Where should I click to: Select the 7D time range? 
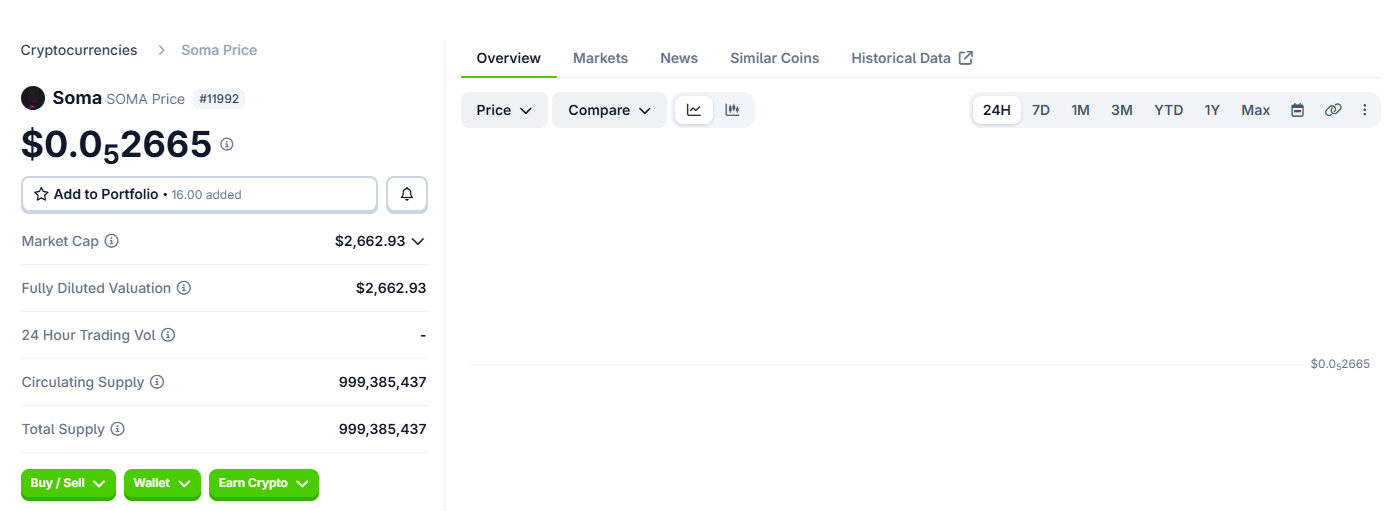[1040, 110]
